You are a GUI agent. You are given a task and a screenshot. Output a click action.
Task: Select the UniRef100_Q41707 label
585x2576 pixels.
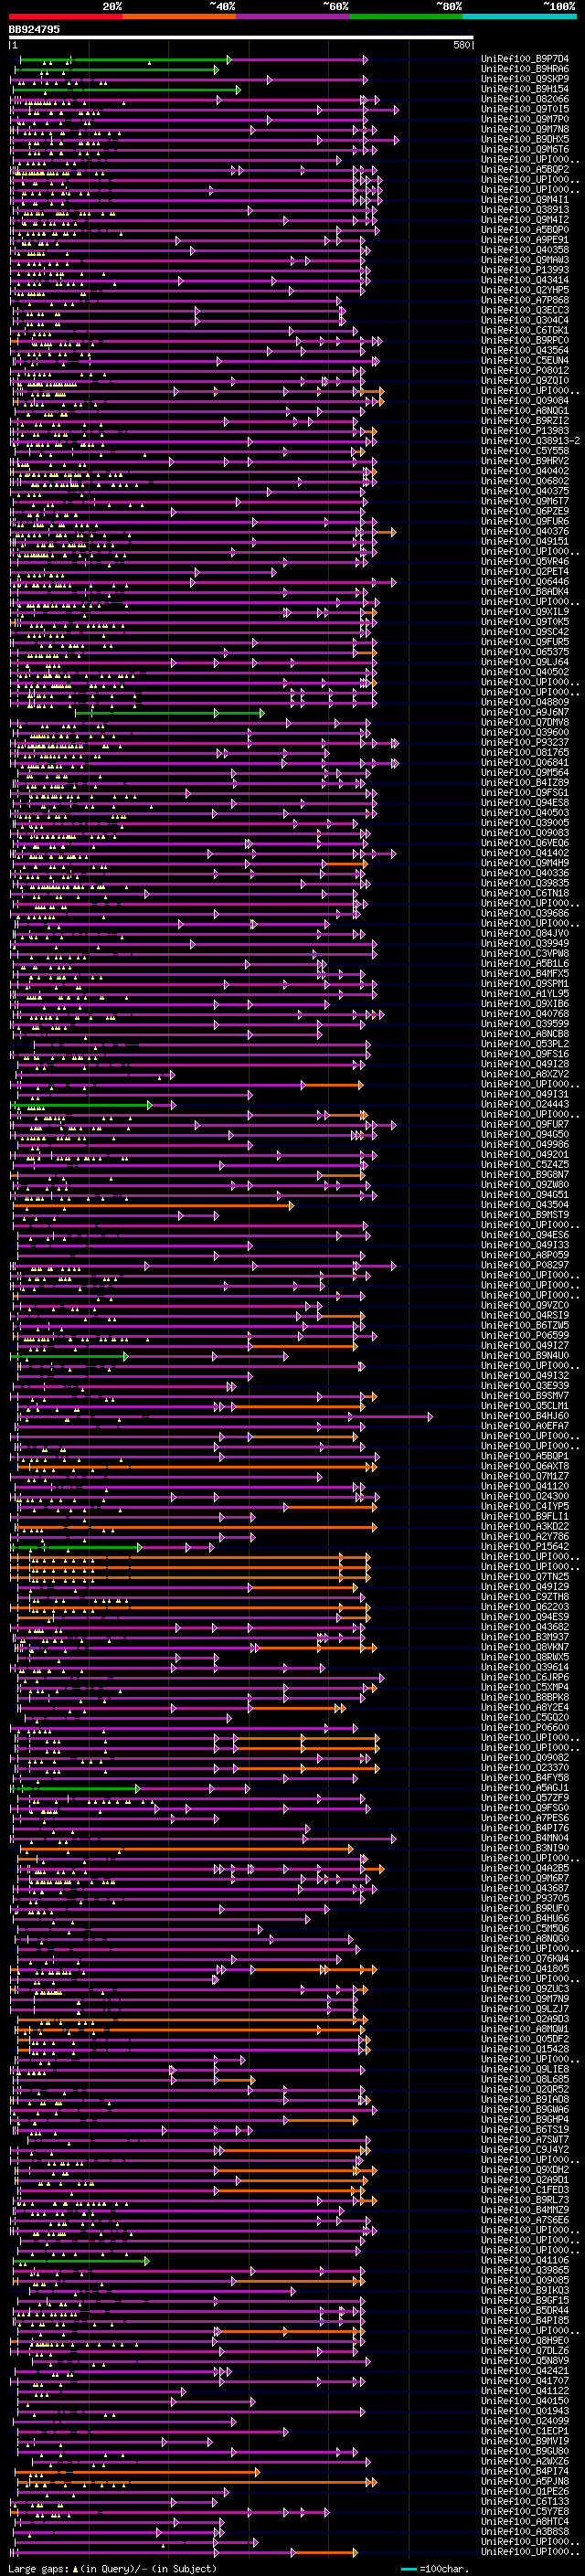[525, 2380]
